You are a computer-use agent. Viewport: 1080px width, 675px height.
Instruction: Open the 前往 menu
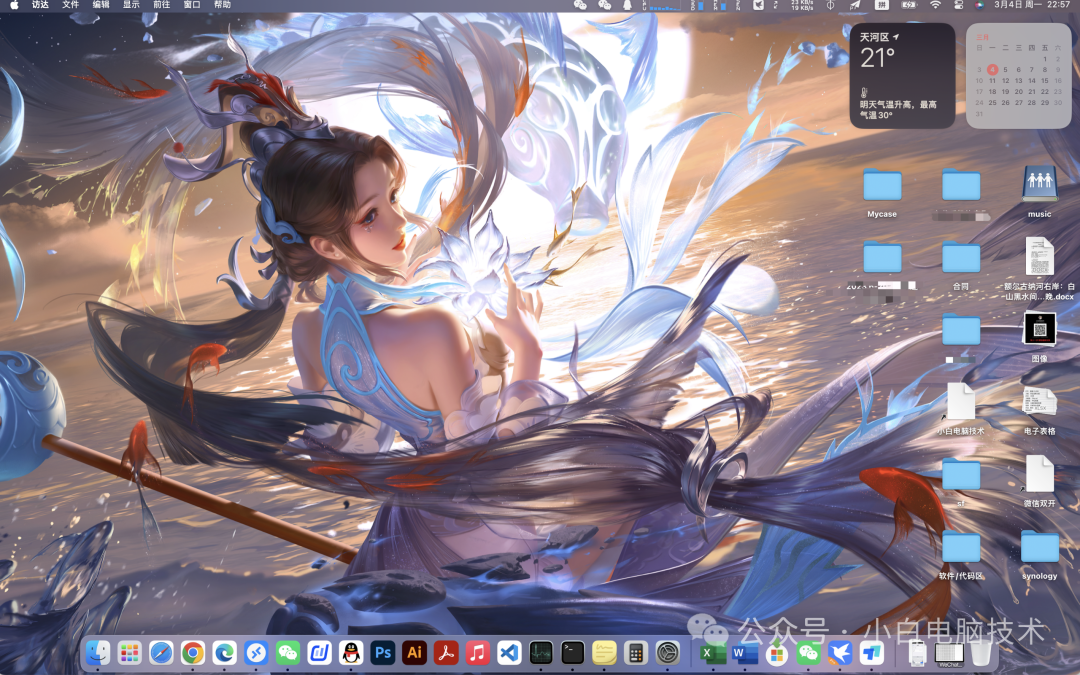(162, 5)
